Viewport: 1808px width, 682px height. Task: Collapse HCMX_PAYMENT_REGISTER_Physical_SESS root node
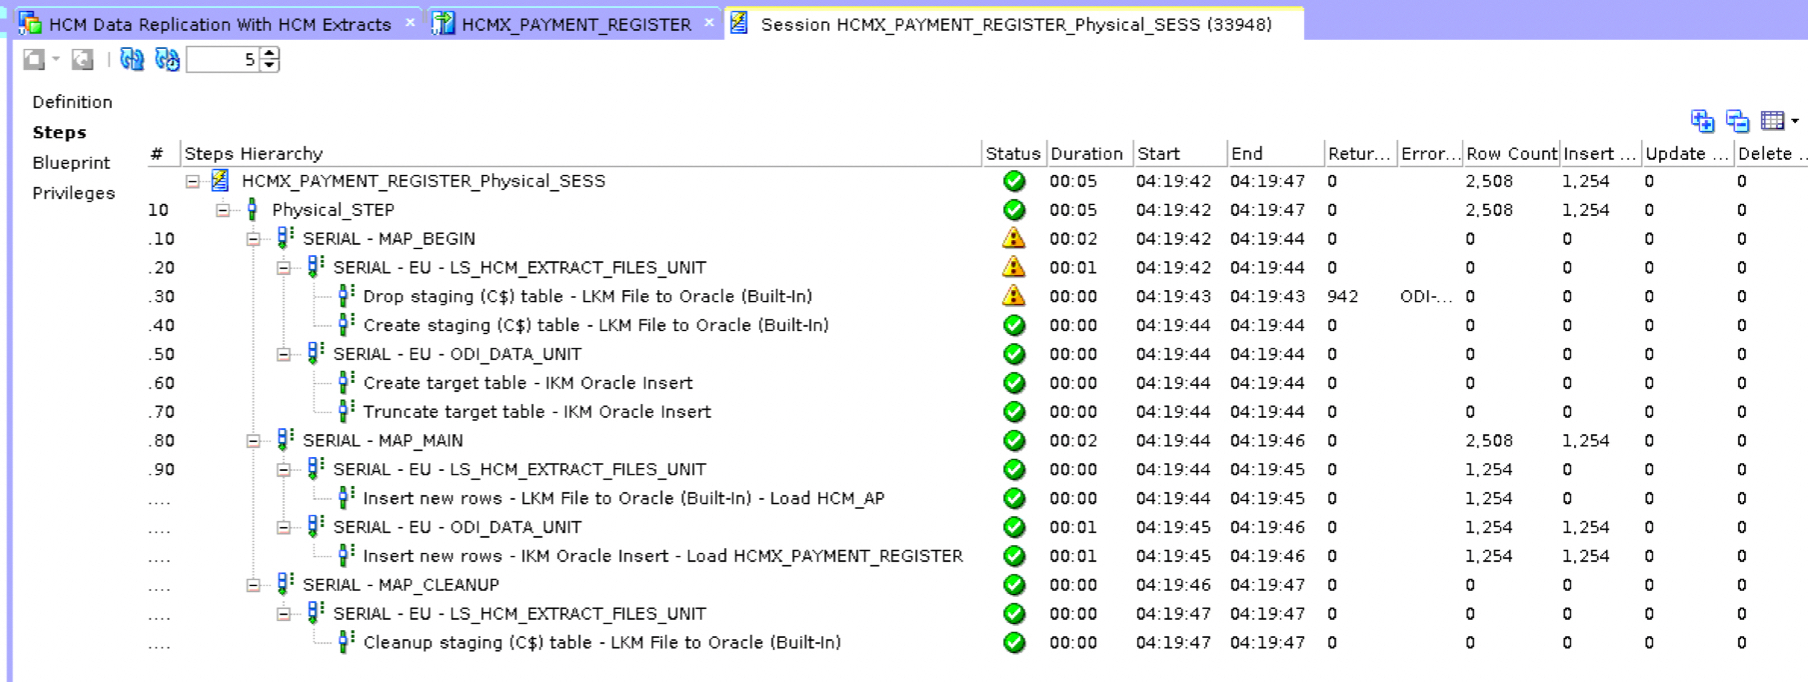point(193,181)
